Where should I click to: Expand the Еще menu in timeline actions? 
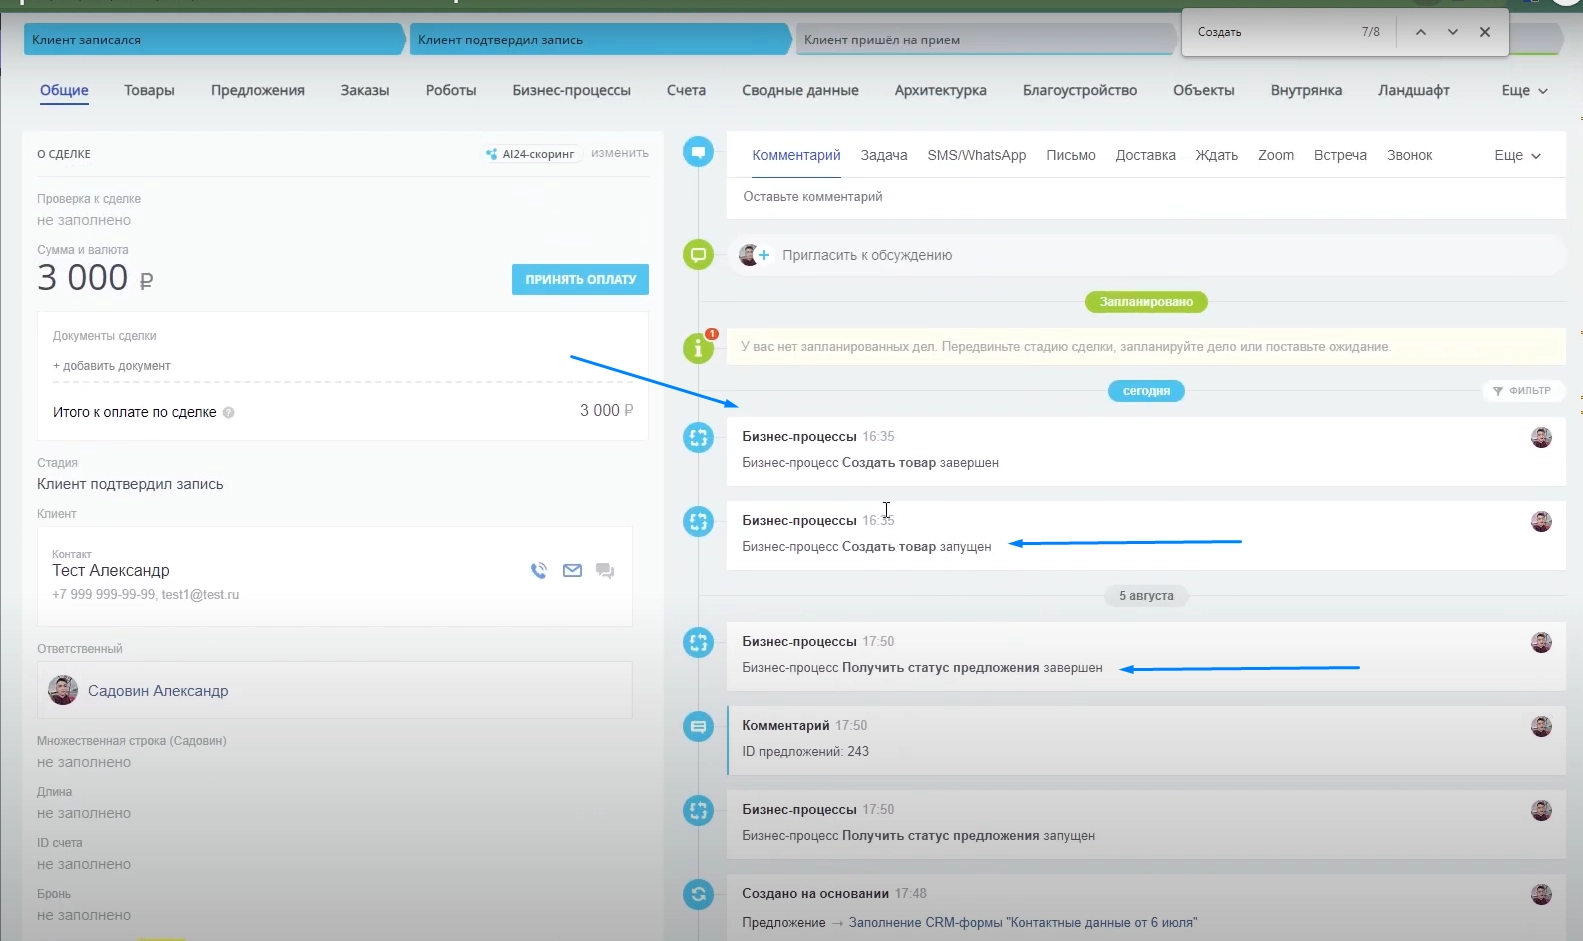pyautogui.click(x=1517, y=155)
